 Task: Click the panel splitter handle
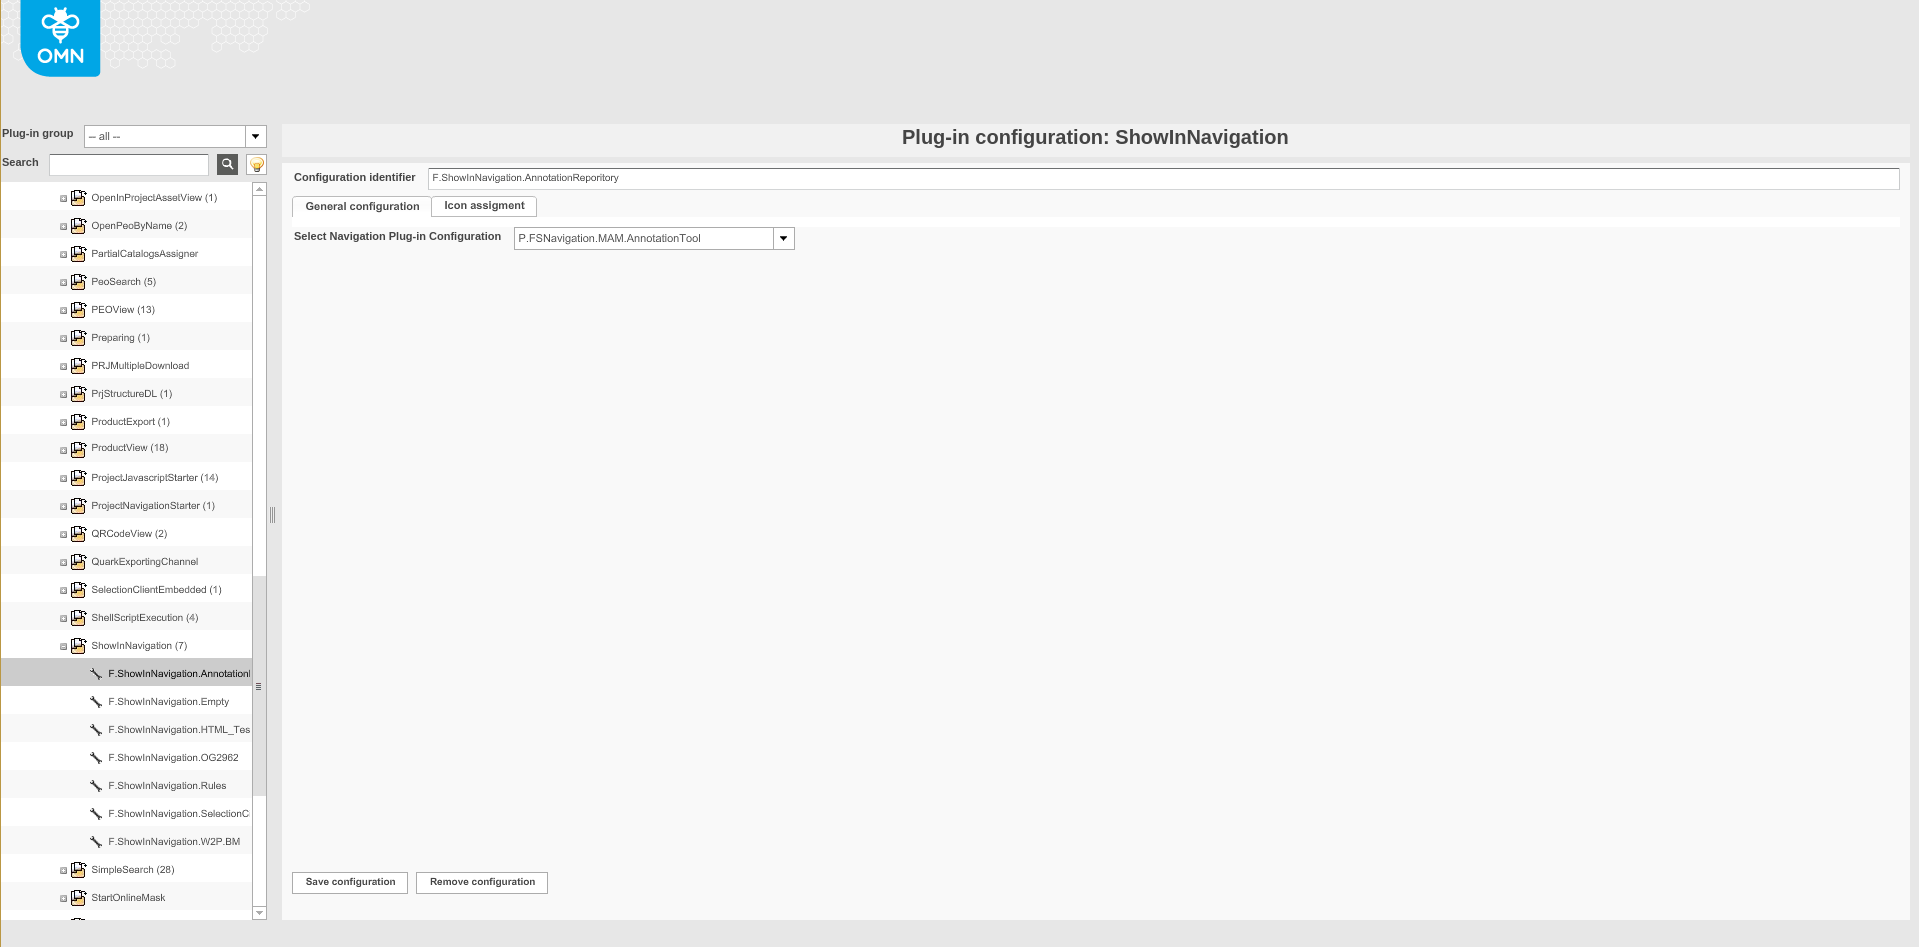click(272, 515)
